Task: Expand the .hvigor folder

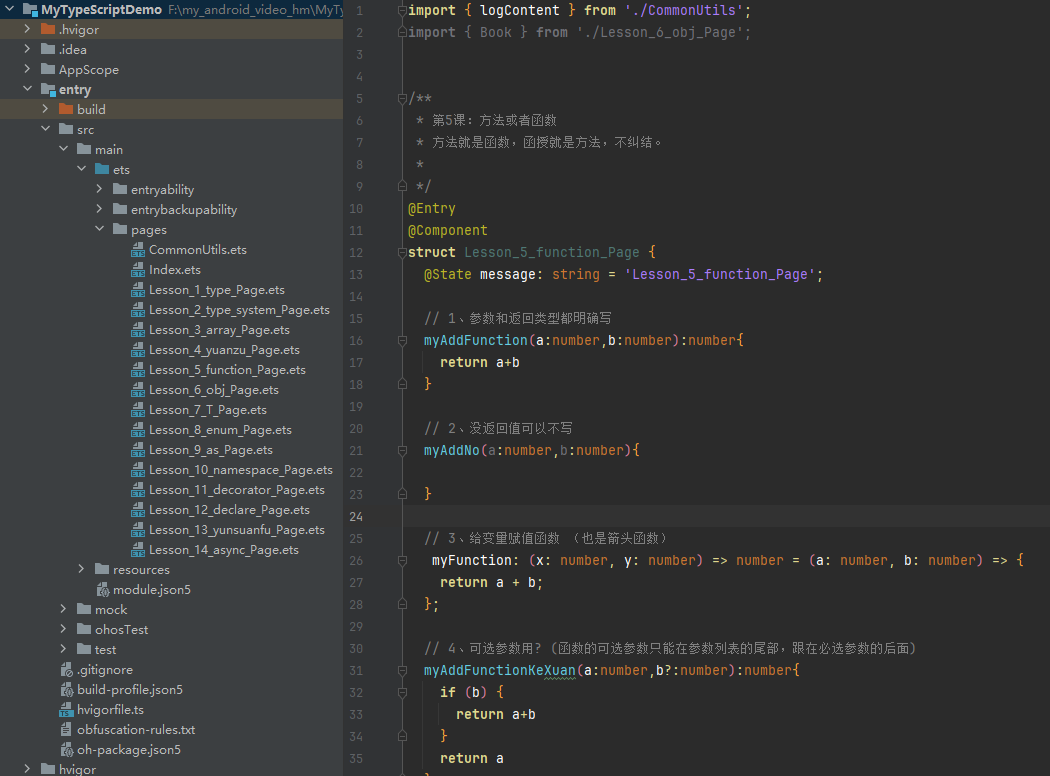Action: coord(27,29)
